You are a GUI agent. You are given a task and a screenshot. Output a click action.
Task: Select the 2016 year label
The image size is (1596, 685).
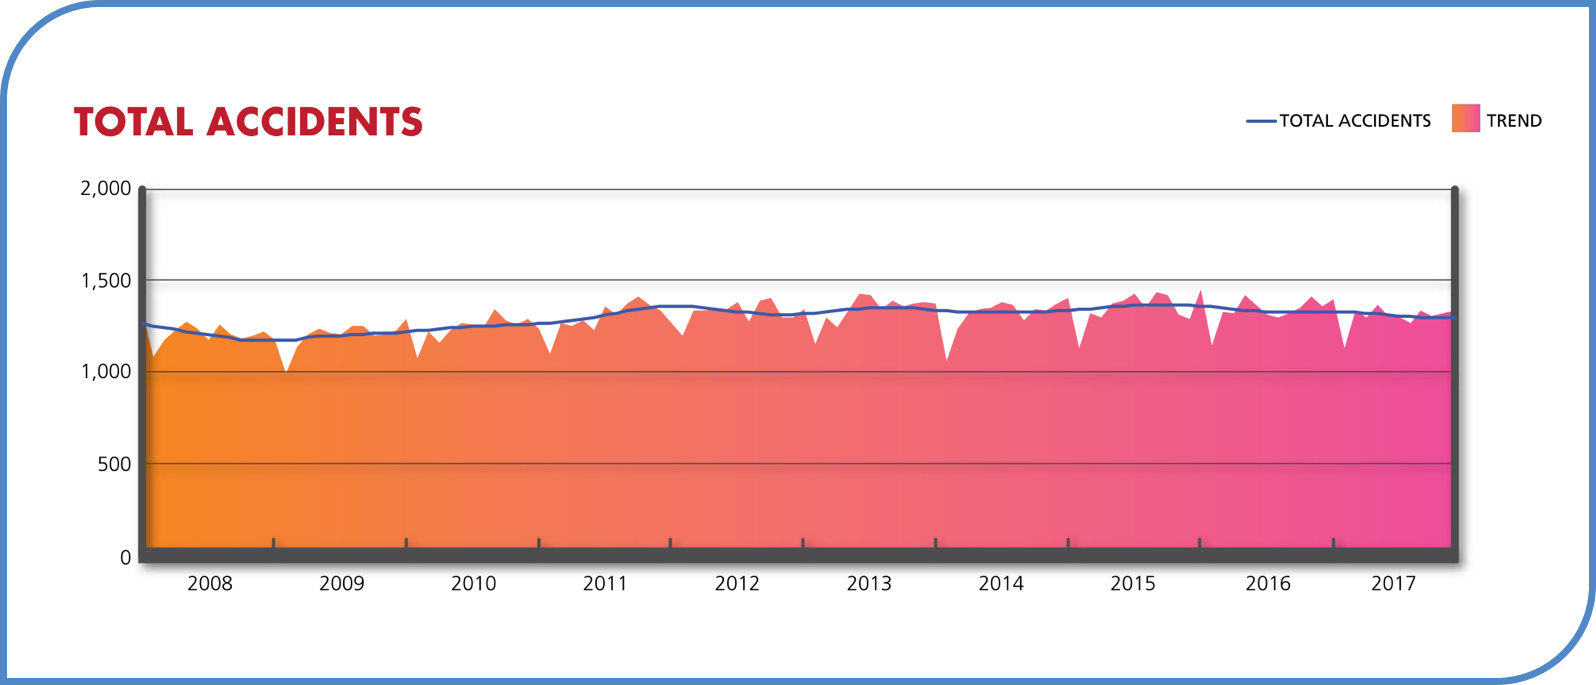pyautogui.click(x=1267, y=584)
